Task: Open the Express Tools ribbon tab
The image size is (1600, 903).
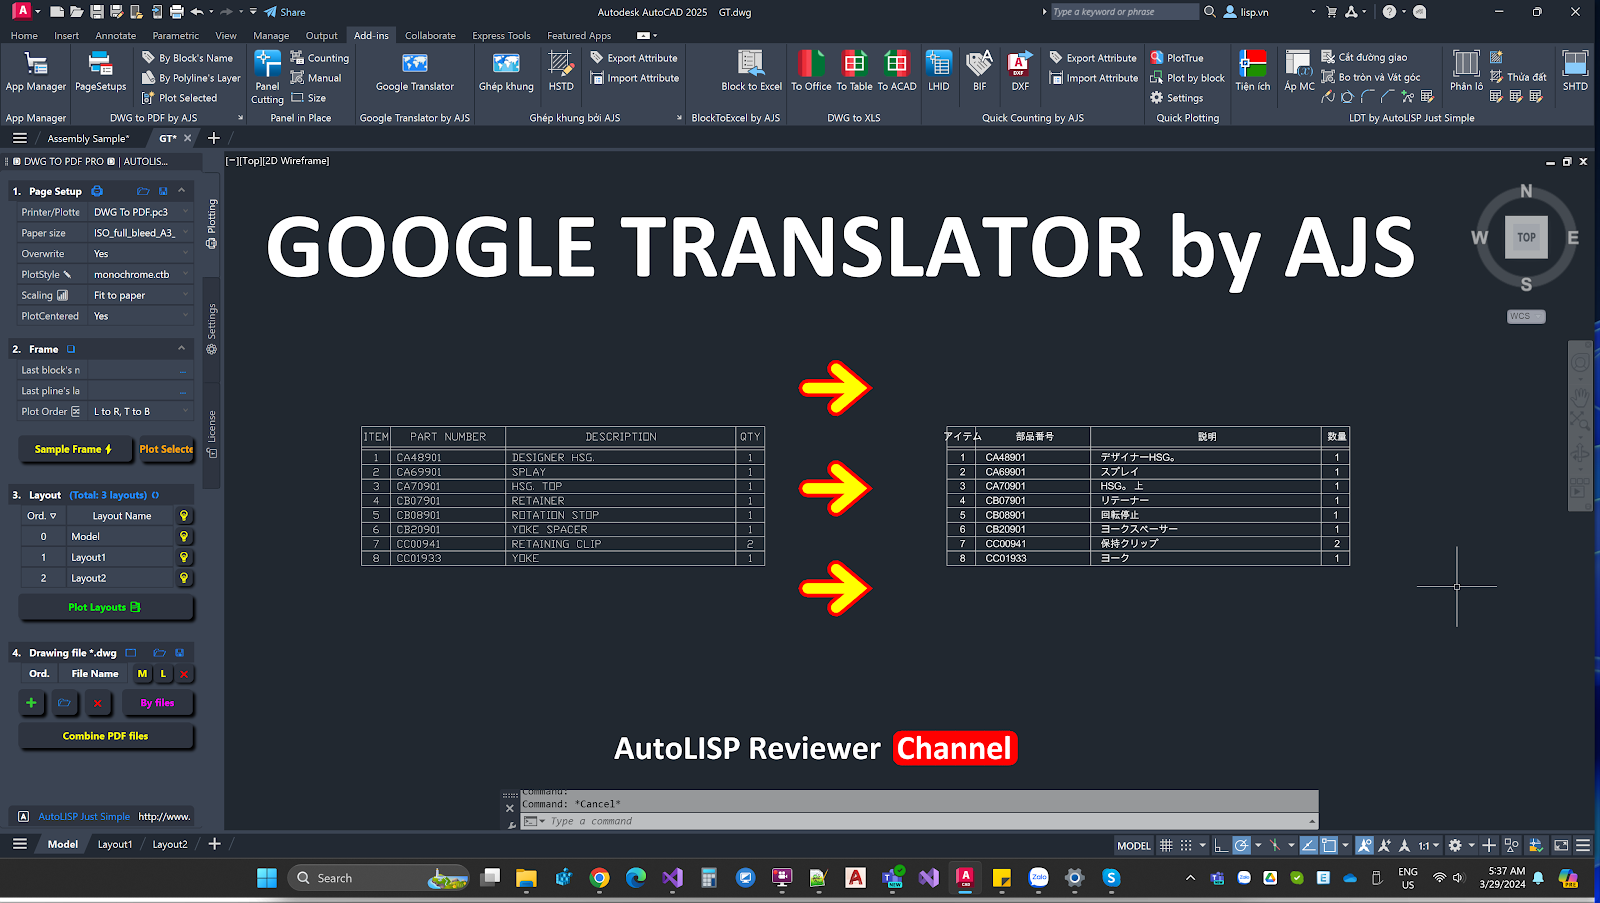Action: pos(501,35)
